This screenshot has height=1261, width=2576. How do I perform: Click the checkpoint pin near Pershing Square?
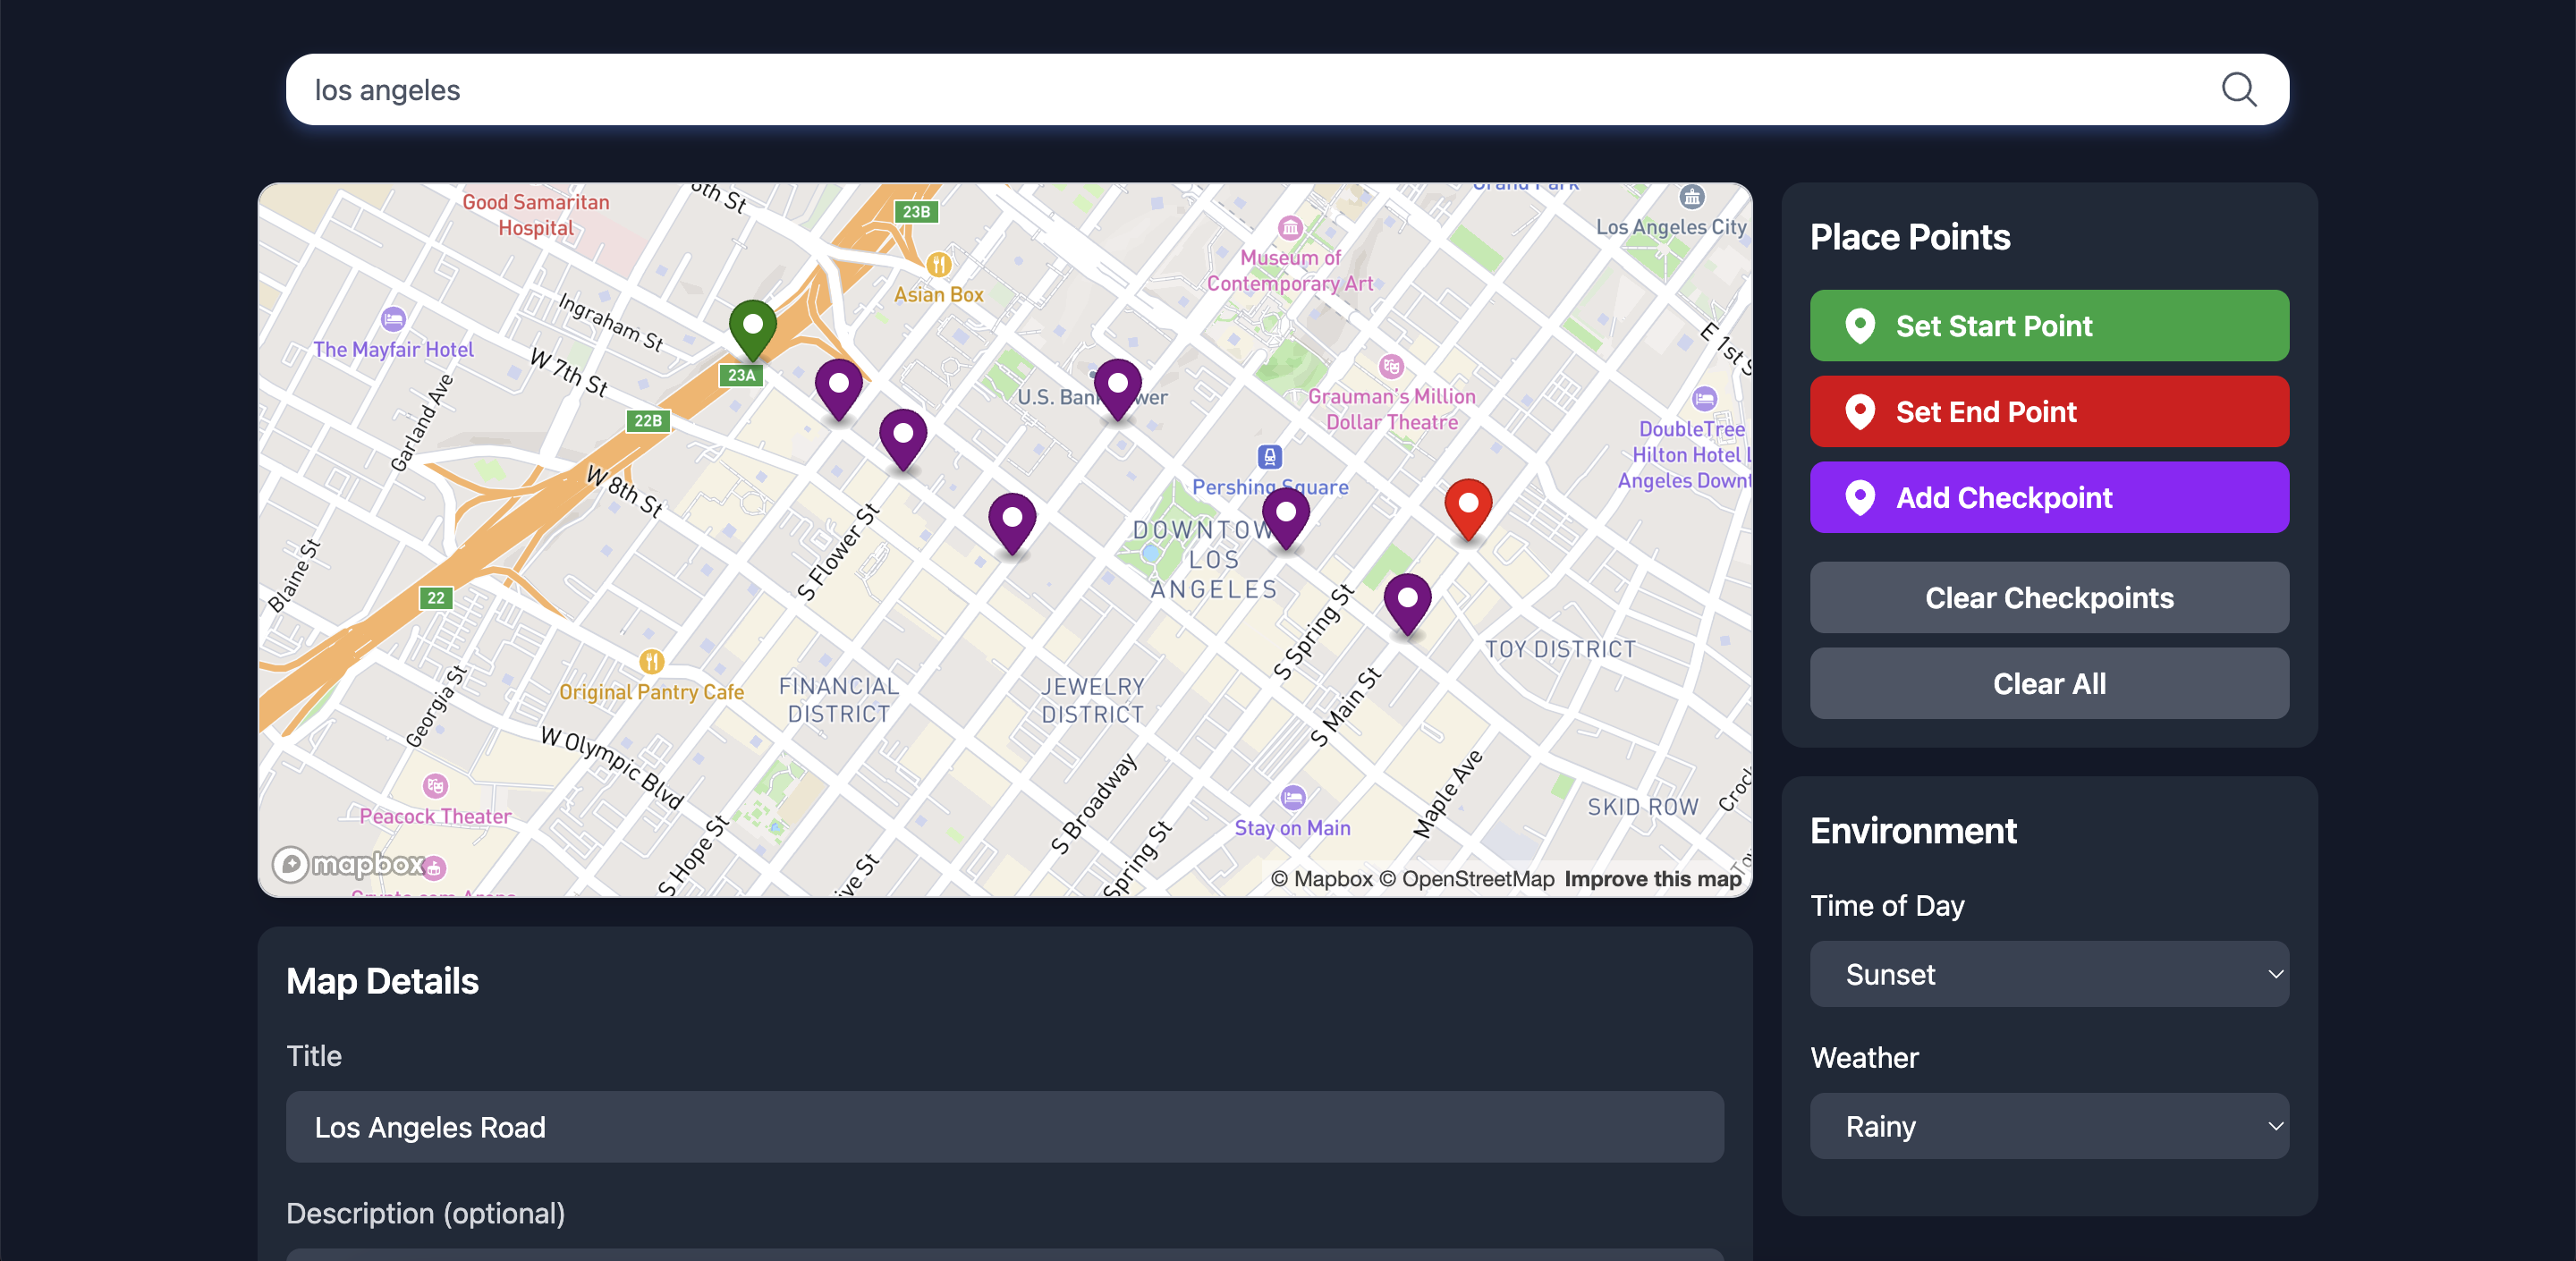point(1285,516)
